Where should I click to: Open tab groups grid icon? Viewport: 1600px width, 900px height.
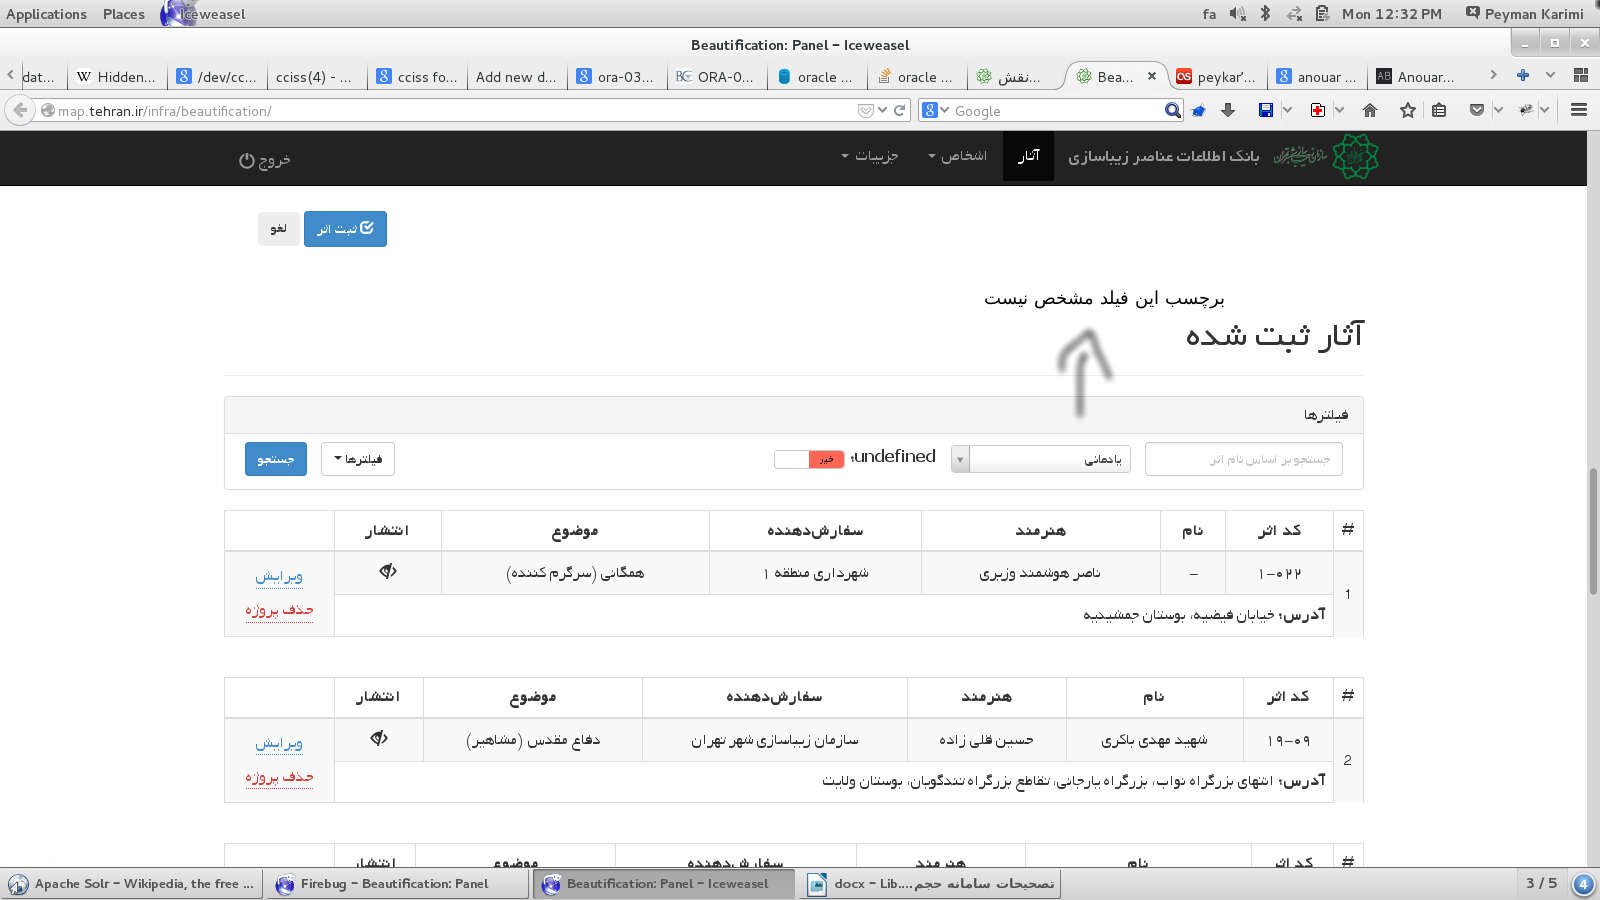pyautogui.click(x=1581, y=75)
